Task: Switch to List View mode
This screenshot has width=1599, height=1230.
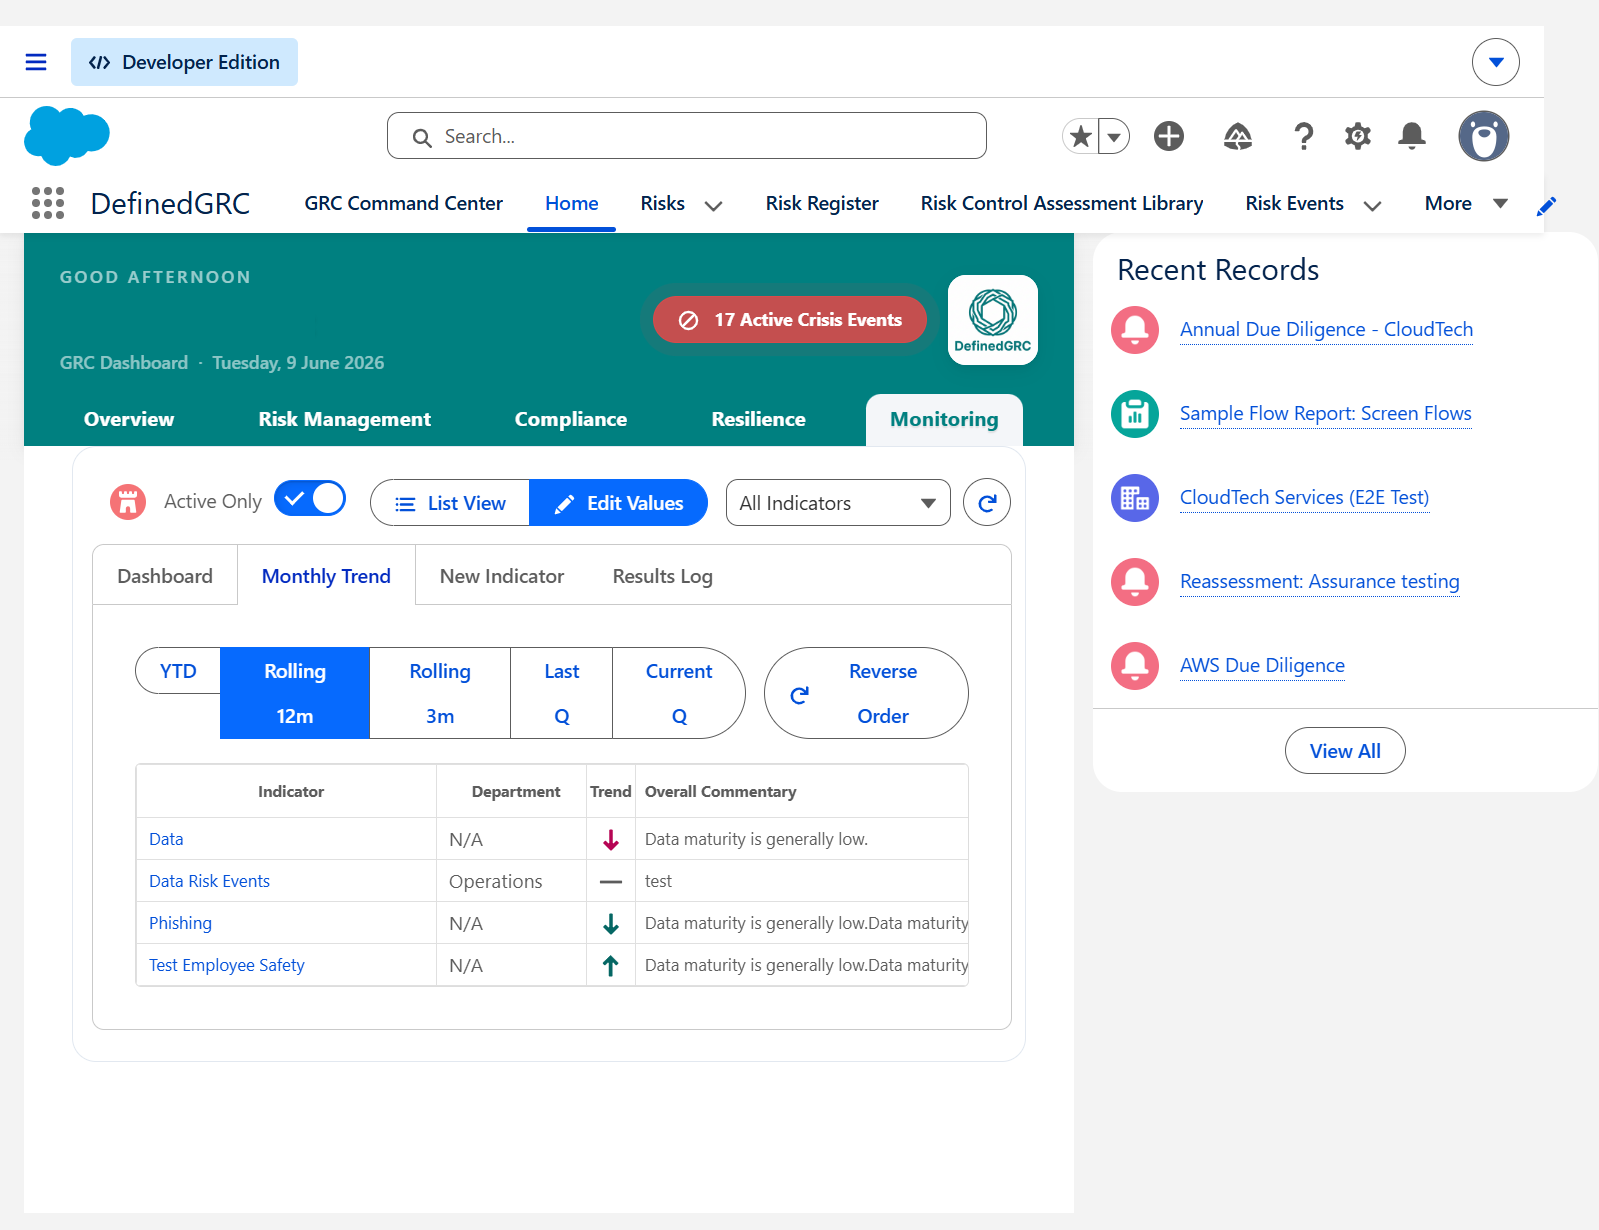Action: coord(450,503)
